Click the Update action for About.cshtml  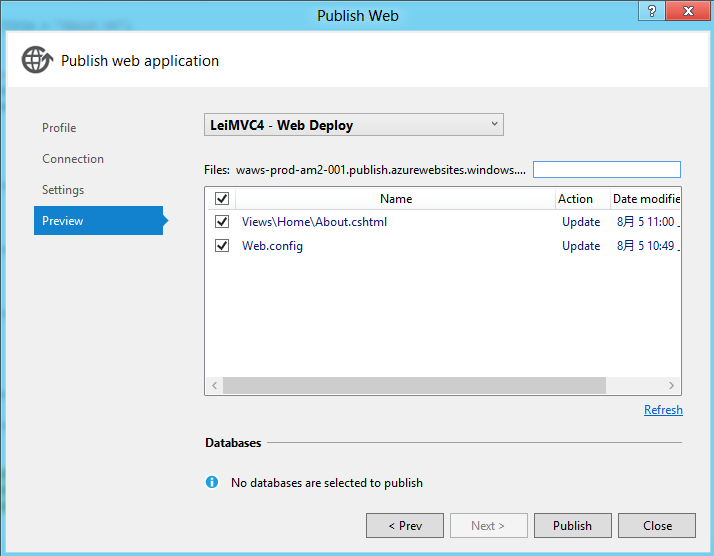581,222
